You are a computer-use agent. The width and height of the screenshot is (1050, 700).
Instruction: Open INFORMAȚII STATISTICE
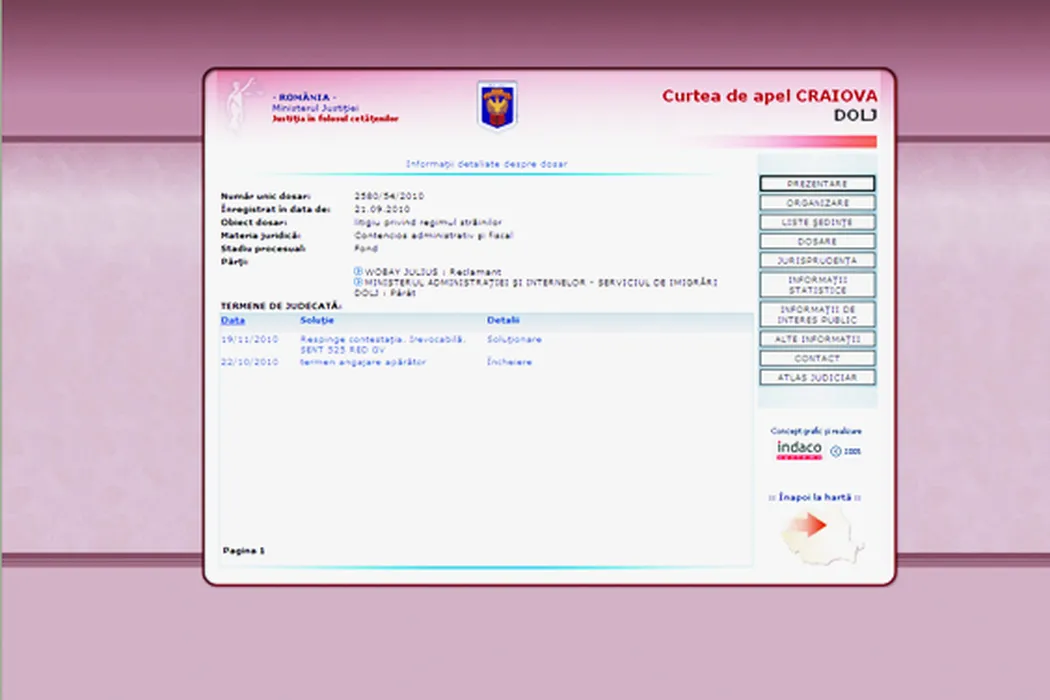[x=817, y=285]
